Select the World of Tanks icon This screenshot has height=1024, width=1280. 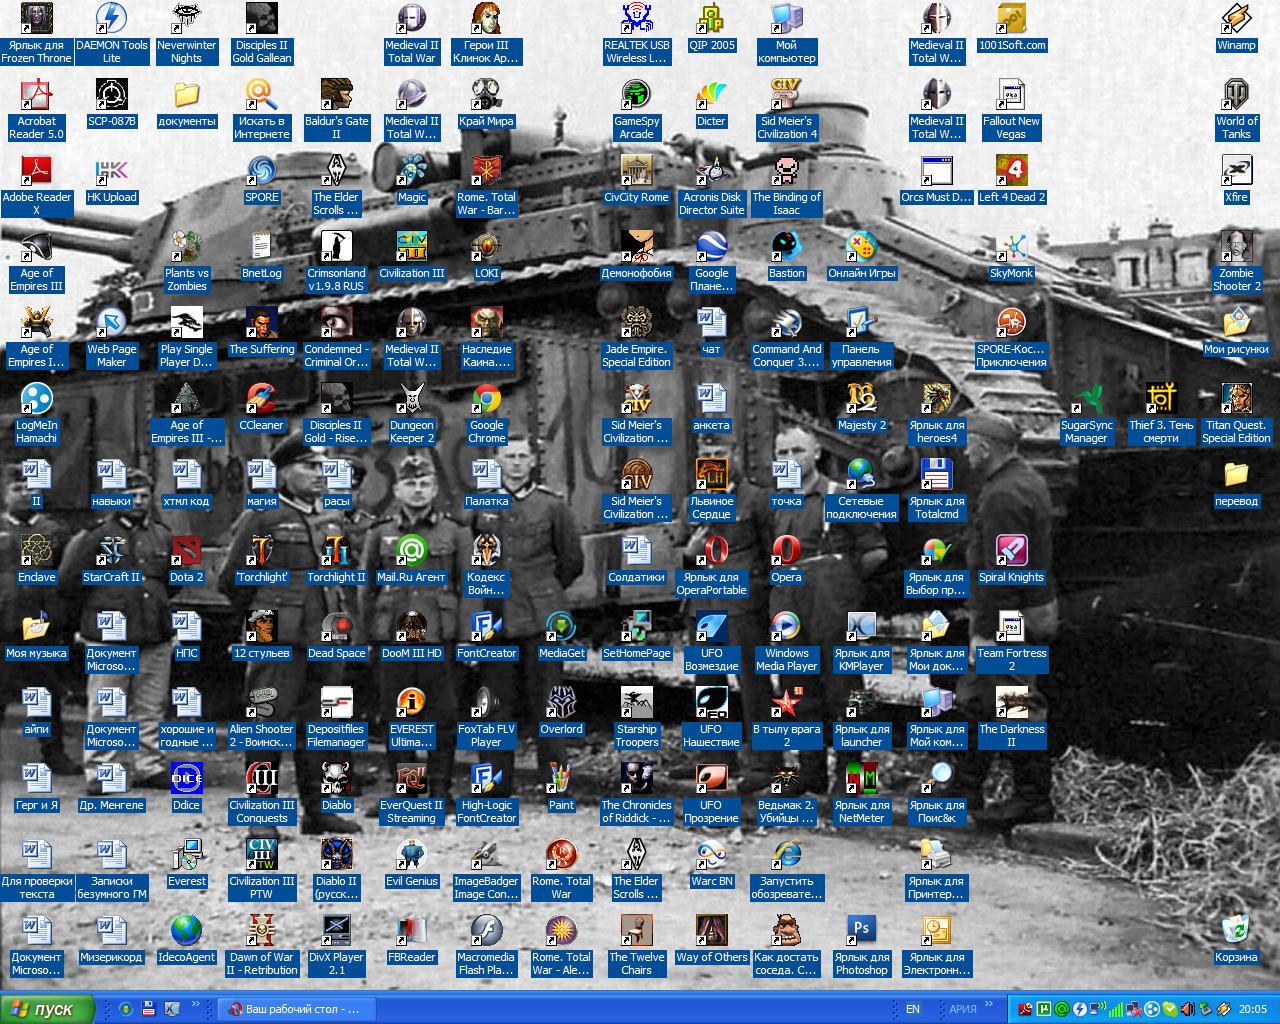[1236, 109]
